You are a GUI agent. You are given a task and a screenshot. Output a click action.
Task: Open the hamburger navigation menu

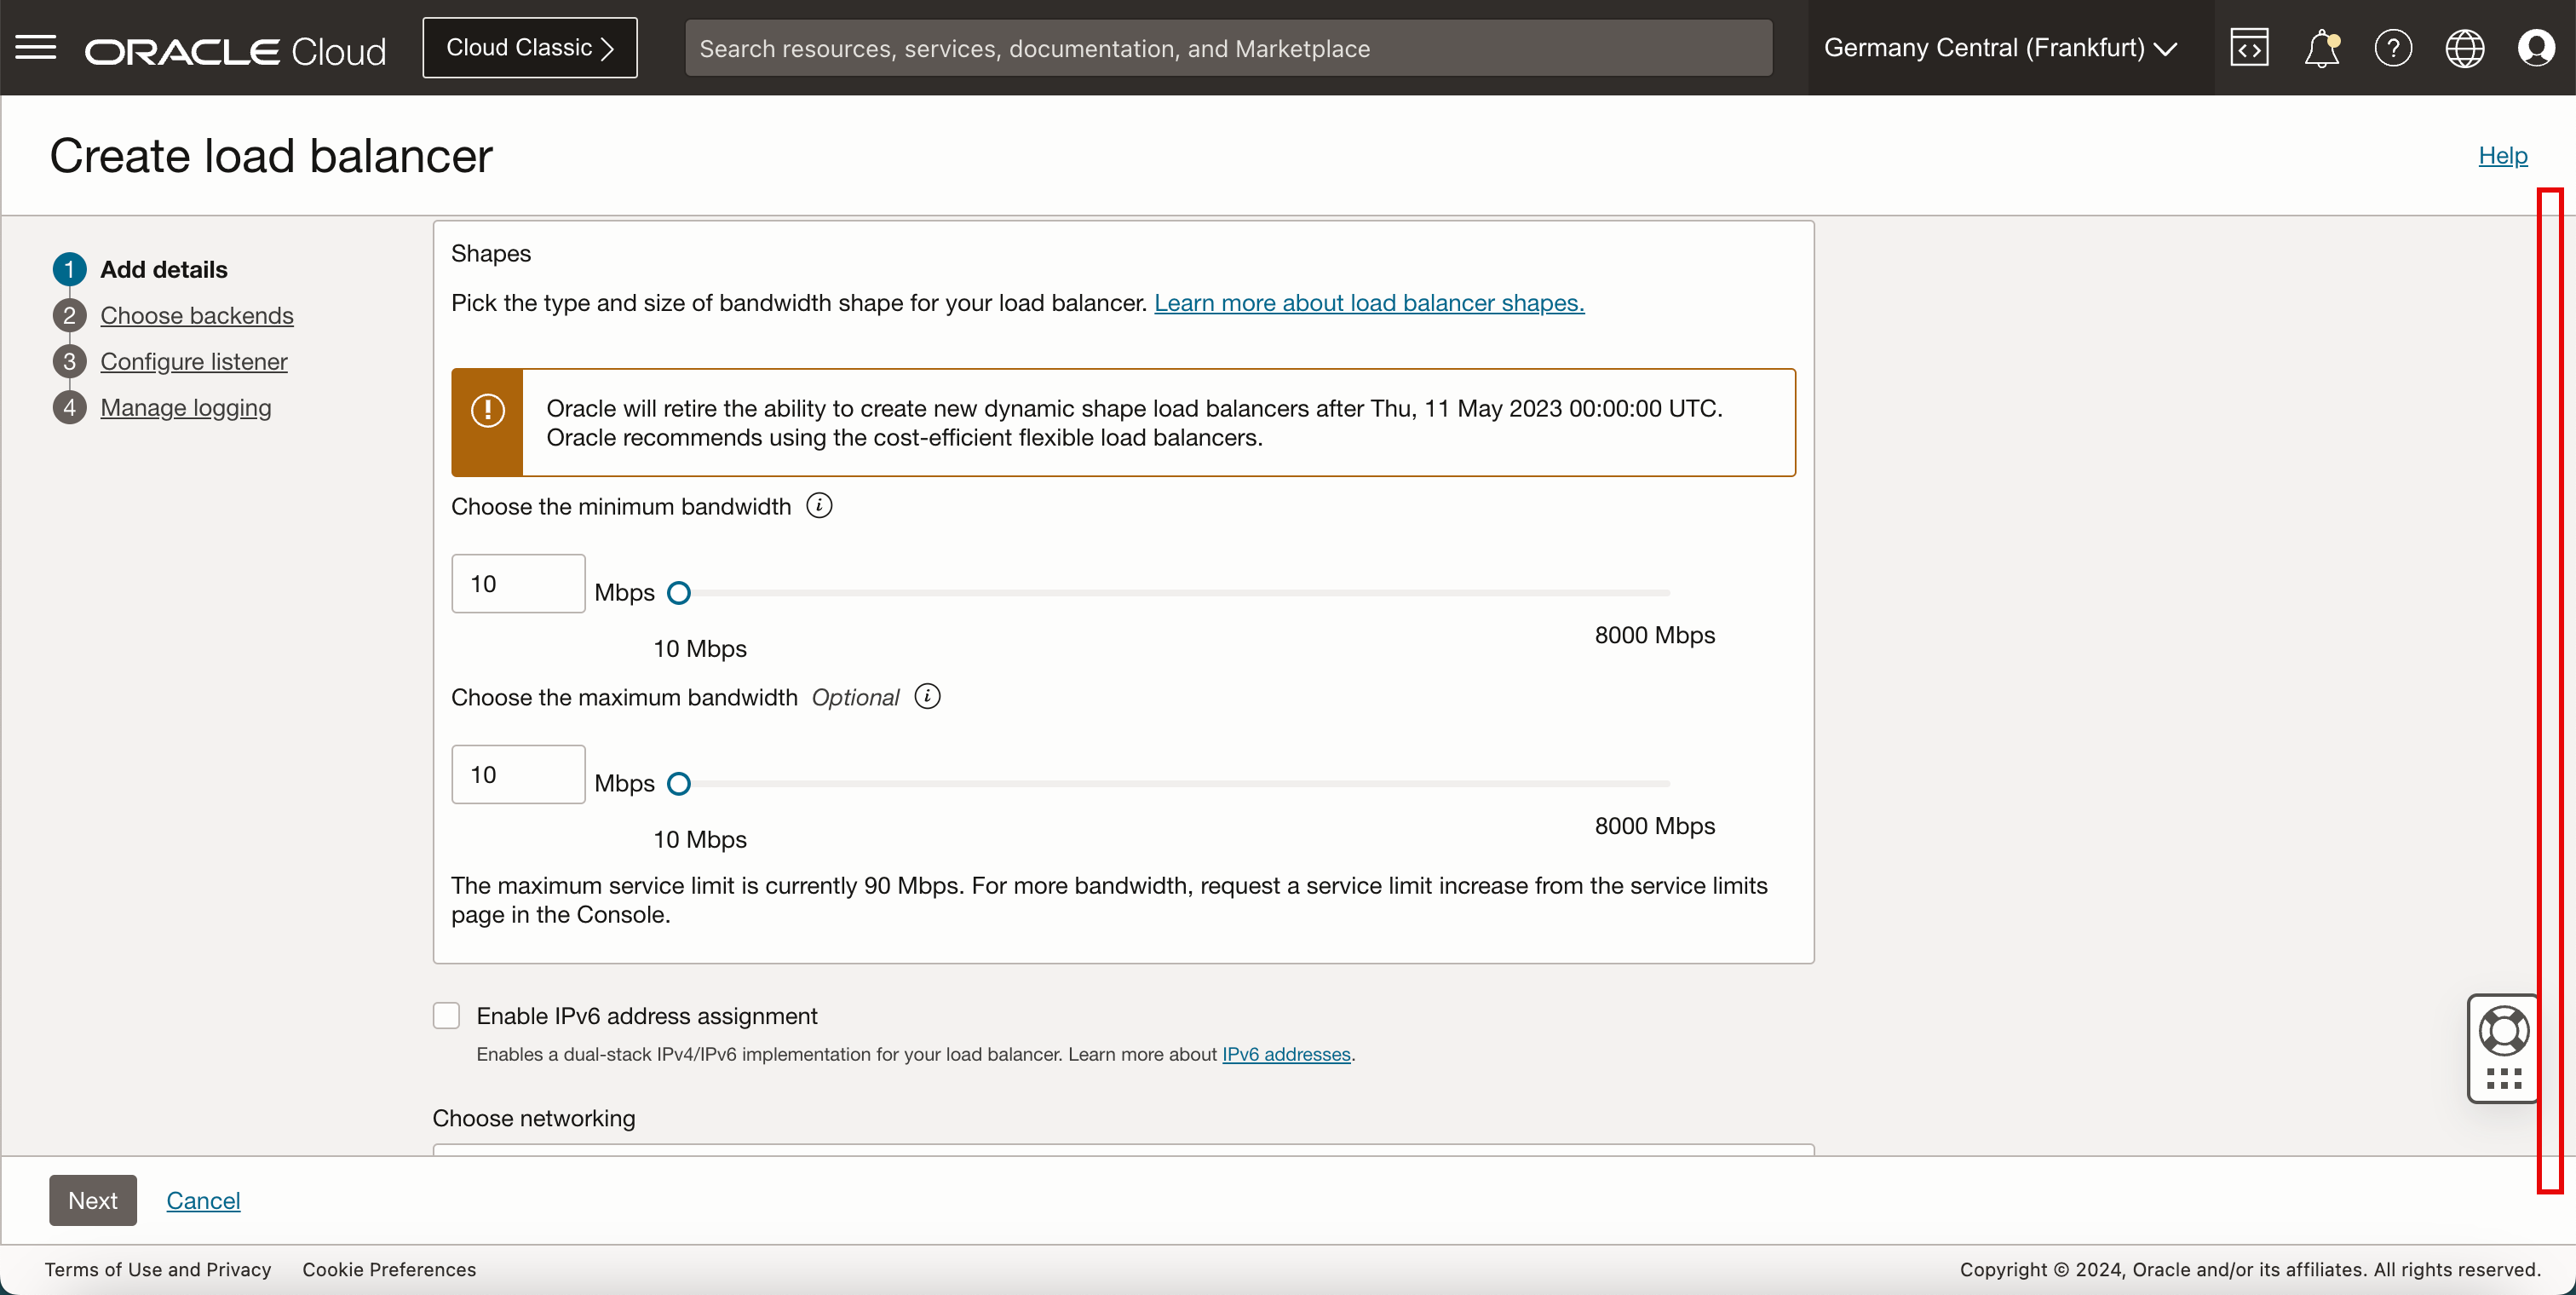(x=36, y=47)
